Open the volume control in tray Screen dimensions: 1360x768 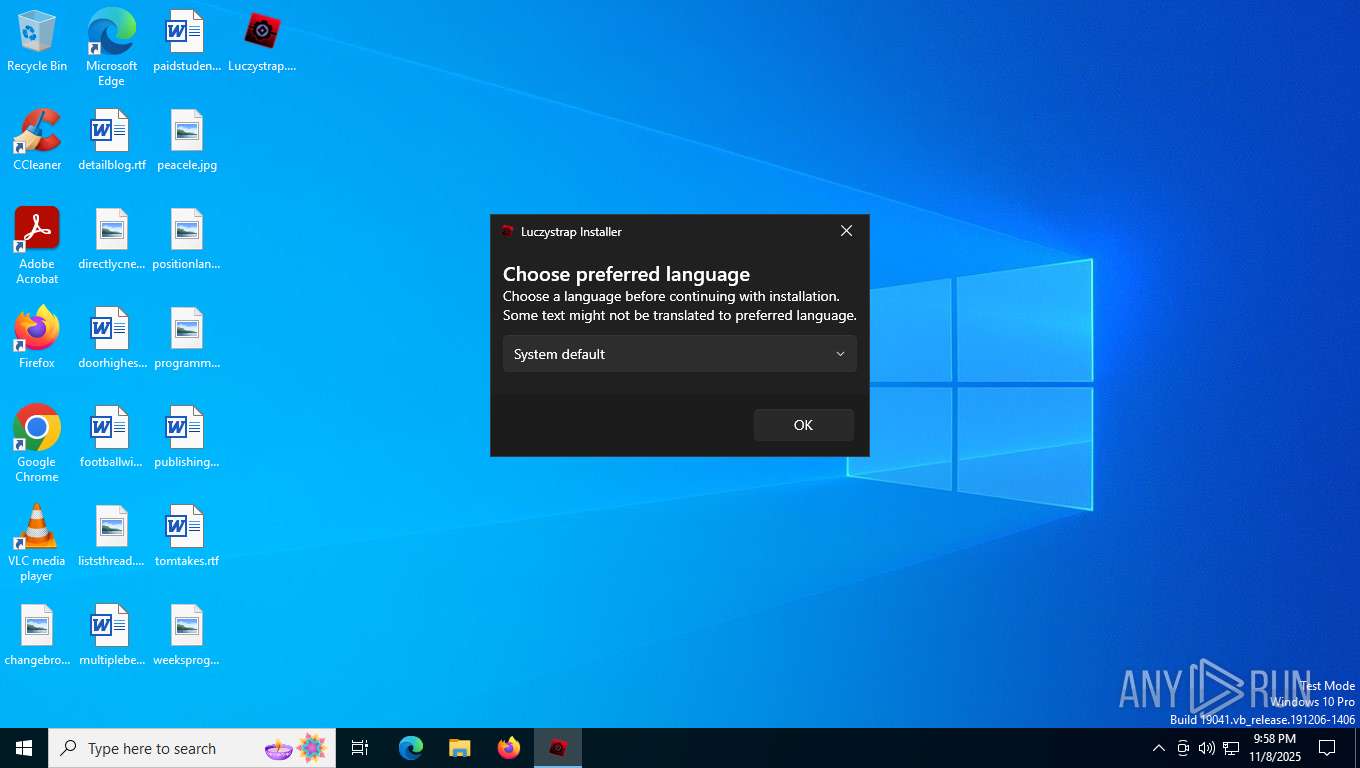(1207, 748)
